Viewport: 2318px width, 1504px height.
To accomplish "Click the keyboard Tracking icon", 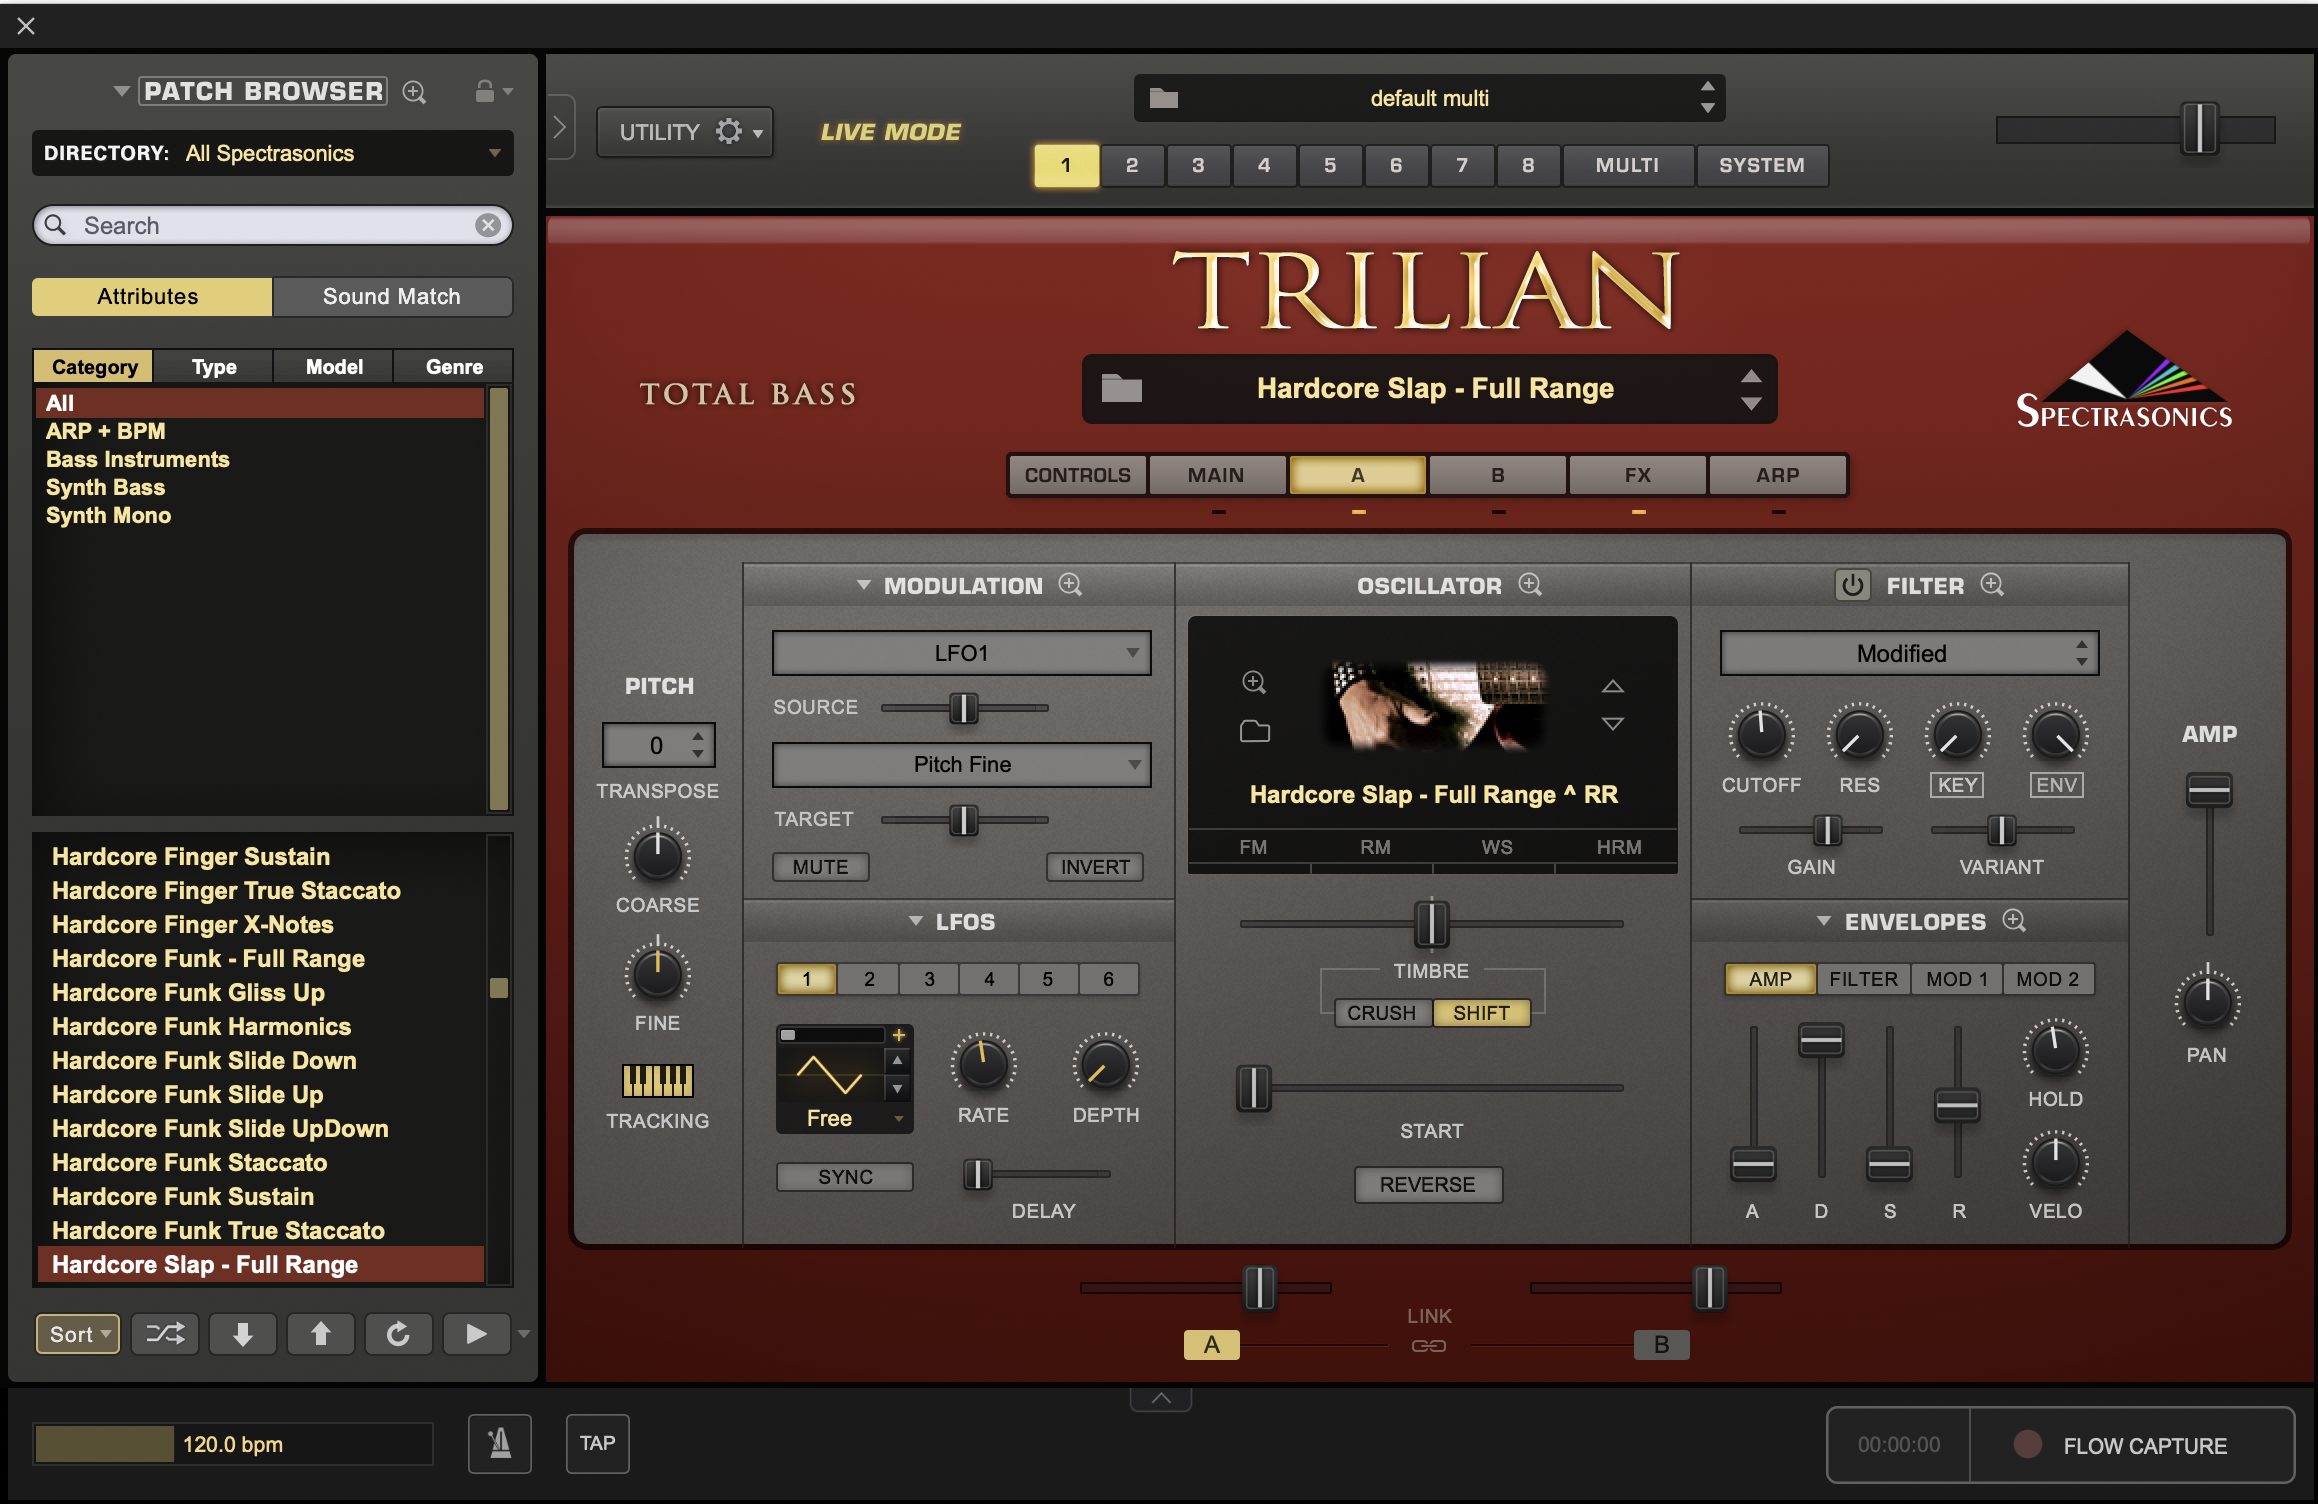I will coord(657,1080).
